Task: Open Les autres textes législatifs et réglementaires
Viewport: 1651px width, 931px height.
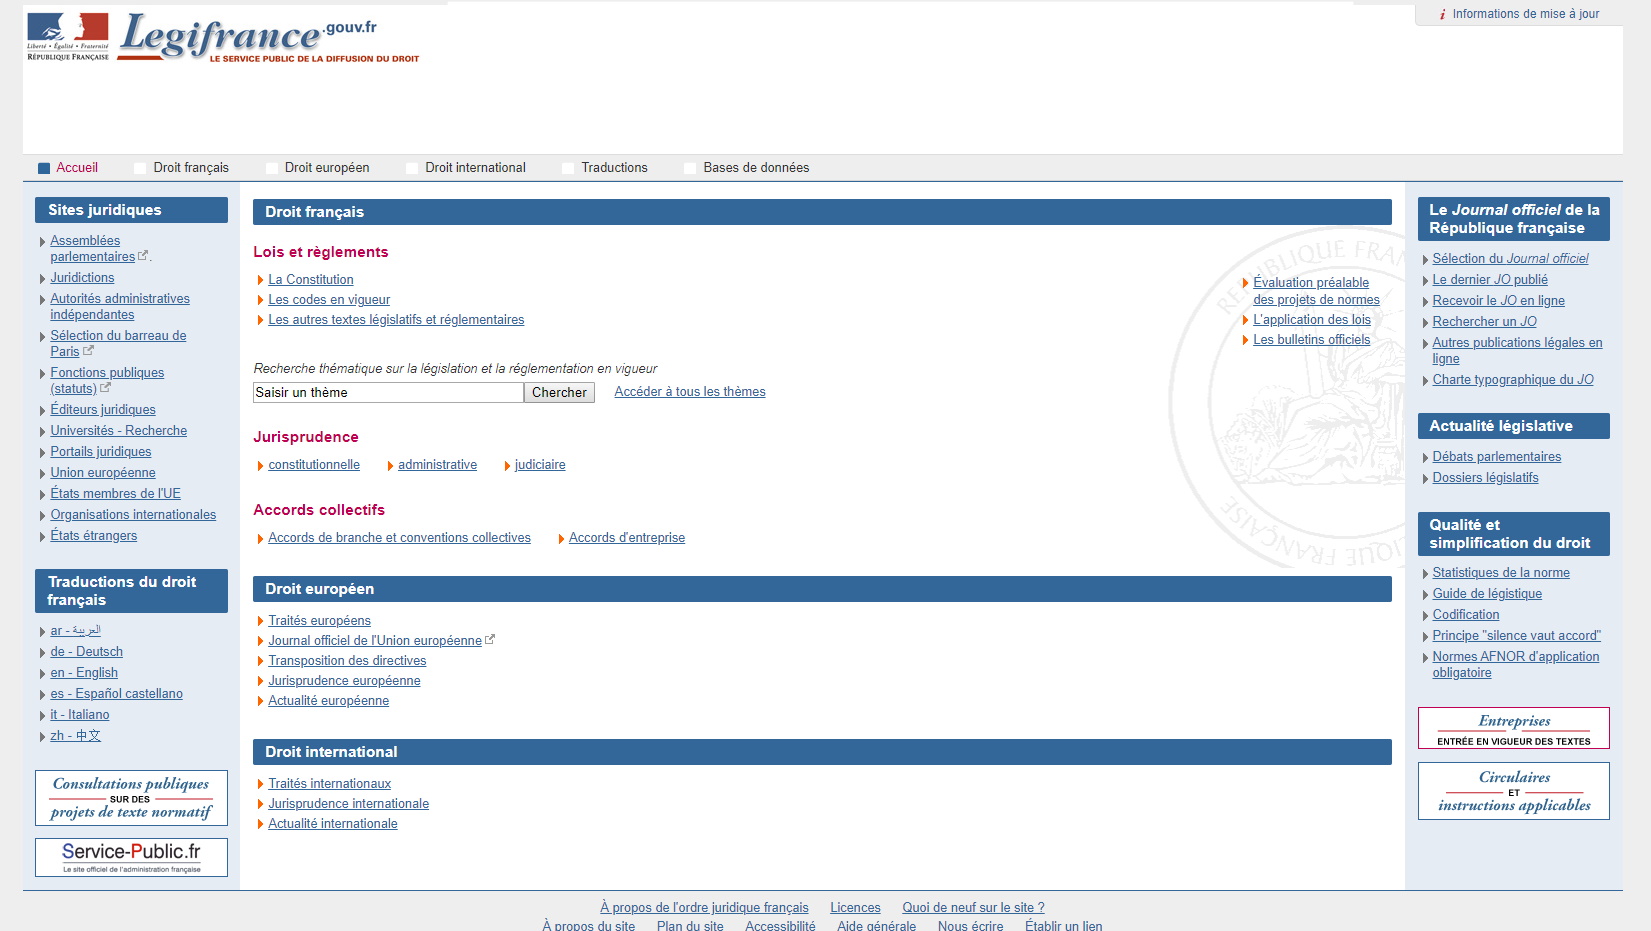Action: tap(396, 320)
